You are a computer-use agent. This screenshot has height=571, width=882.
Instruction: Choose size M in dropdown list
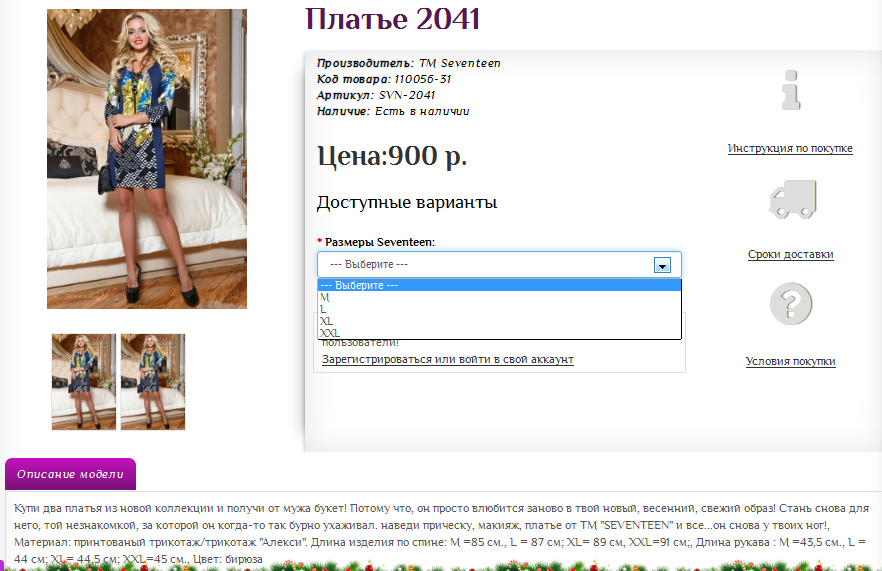pyautogui.click(x=499, y=297)
